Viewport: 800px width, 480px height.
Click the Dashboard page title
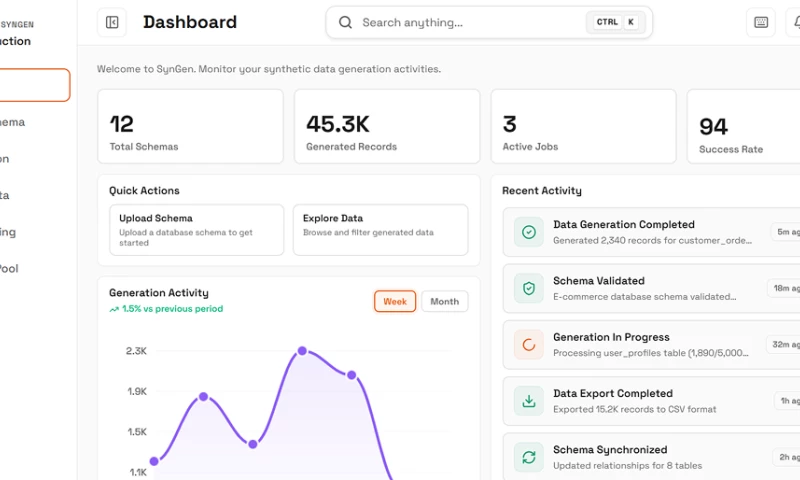point(190,22)
